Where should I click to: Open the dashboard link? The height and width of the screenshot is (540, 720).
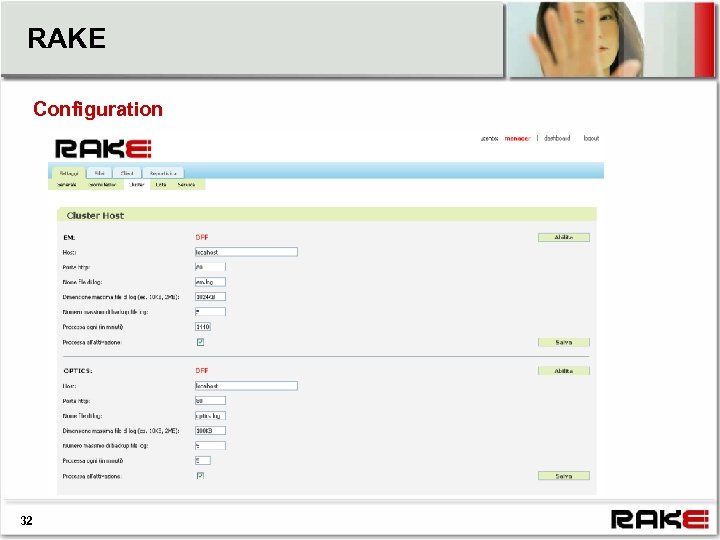pyautogui.click(x=557, y=138)
